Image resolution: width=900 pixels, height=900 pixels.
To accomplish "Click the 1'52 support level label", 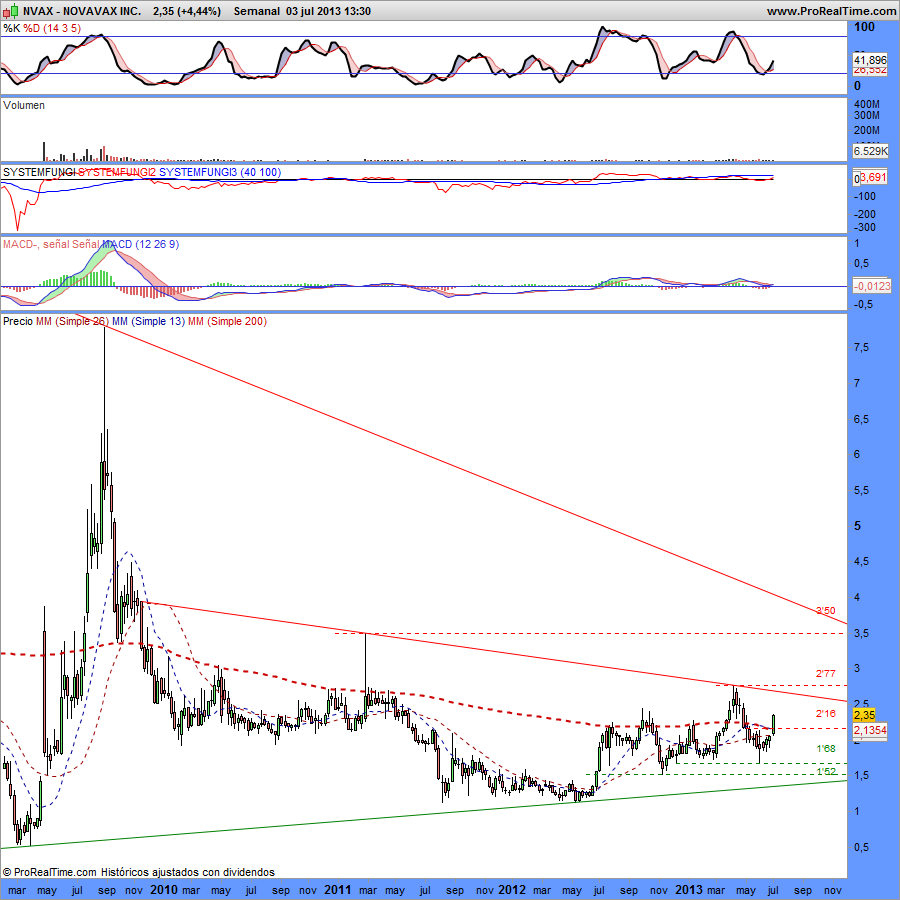I will (x=825, y=771).
